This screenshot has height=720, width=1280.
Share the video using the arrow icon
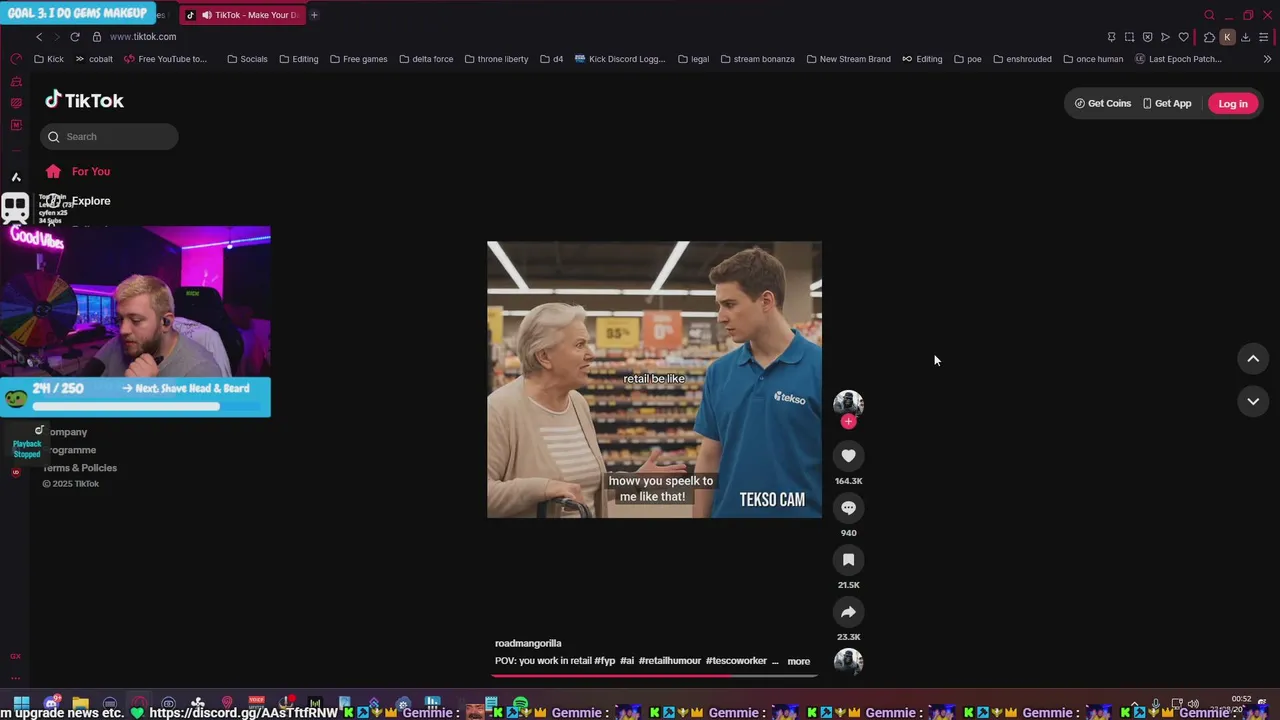click(848, 612)
